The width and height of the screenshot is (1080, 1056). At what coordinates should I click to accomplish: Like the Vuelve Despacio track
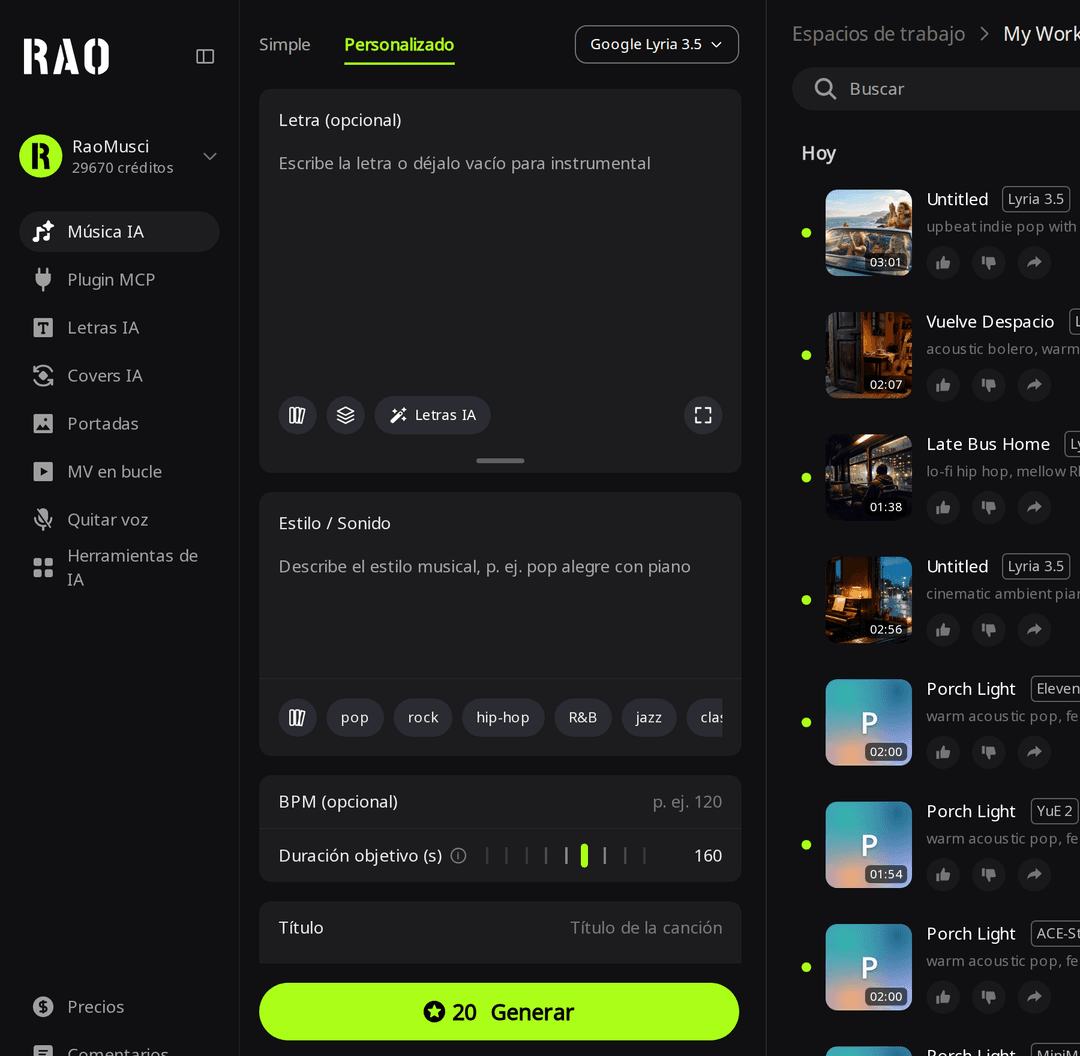(943, 385)
